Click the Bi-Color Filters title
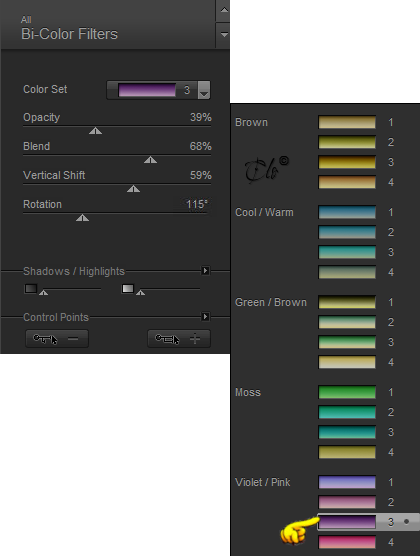Screen dimensions: 420x556 pos(70,34)
